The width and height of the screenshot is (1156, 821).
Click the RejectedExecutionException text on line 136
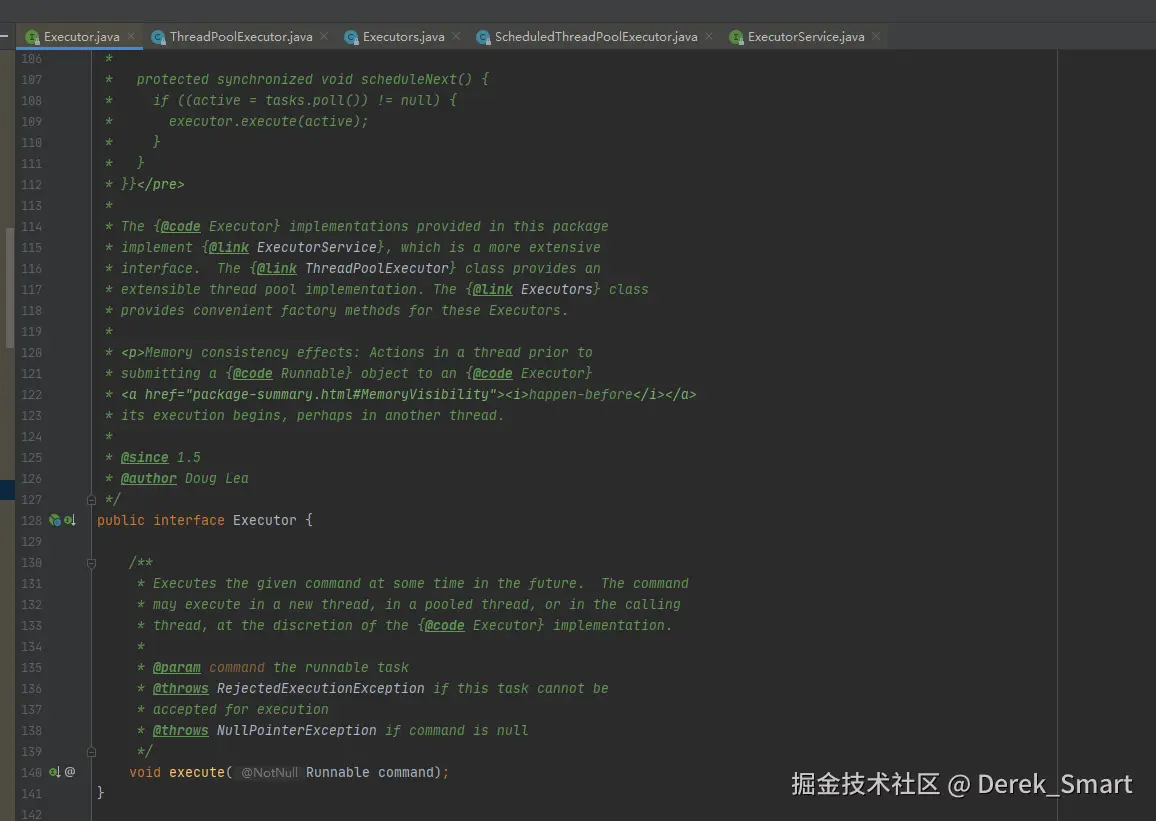[x=321, y=688]
